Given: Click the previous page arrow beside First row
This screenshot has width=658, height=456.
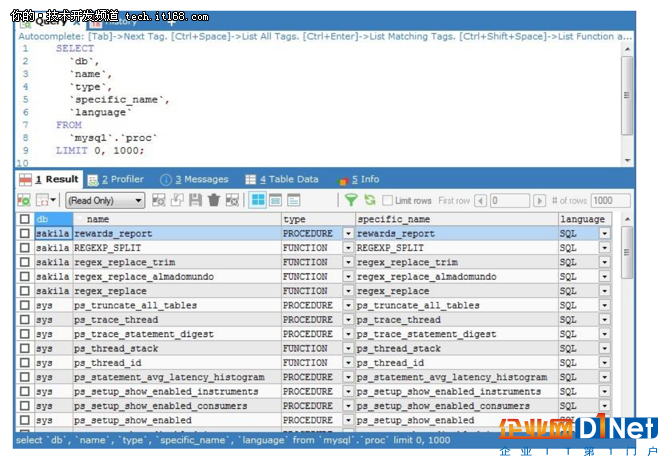Looking at the screenshot, I should [480, 201].
